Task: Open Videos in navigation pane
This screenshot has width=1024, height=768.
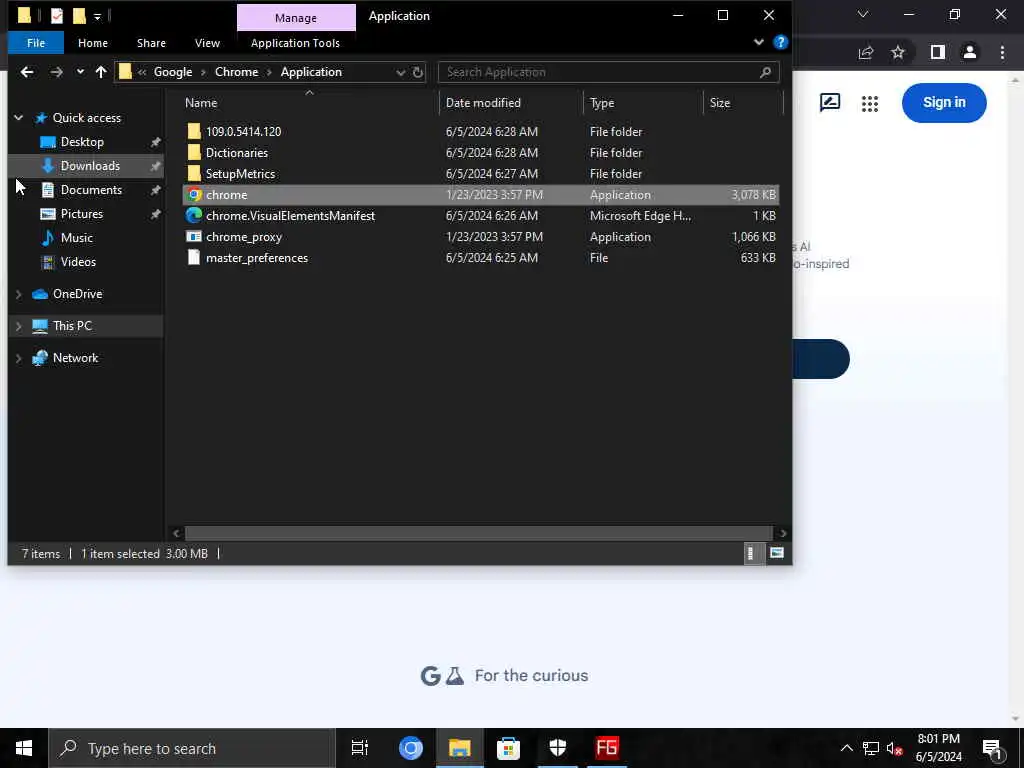Action: click(78, 262)
